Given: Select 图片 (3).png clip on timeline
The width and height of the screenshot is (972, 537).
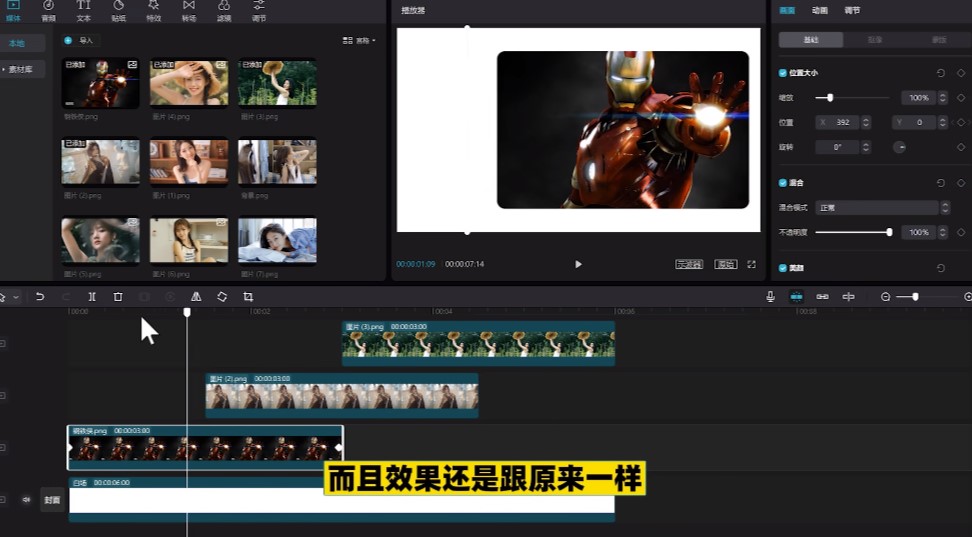Looking at the screenshot, I should [479, 343].
